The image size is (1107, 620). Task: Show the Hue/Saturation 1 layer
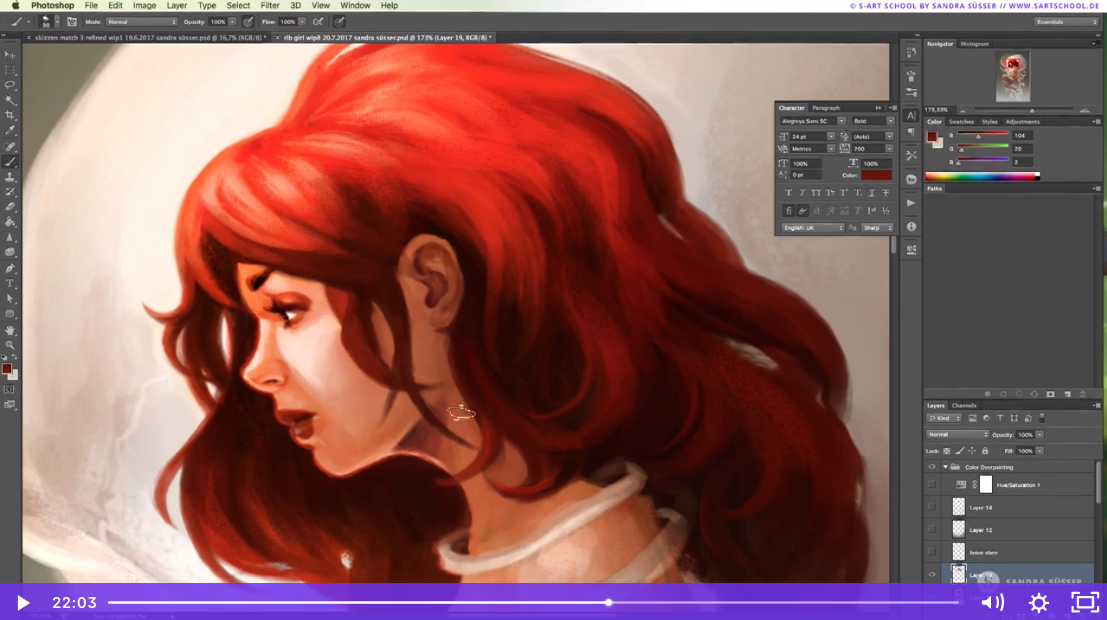coord(932,484)
